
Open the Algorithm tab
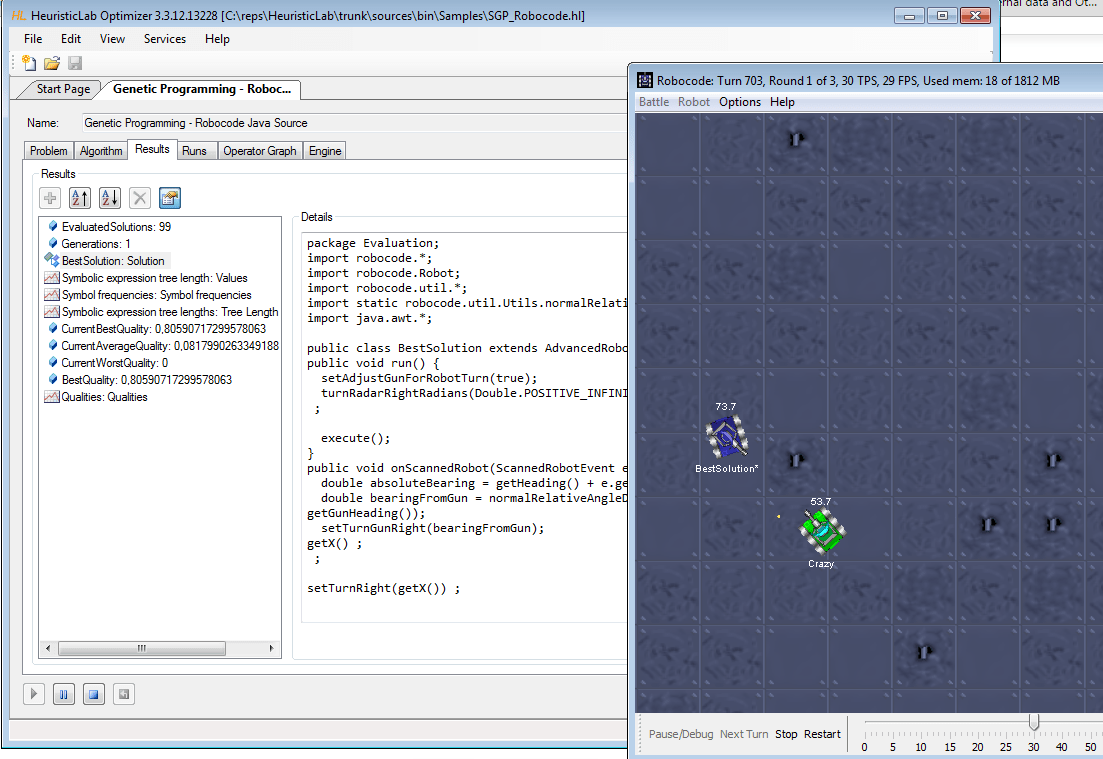pos(101,151)
